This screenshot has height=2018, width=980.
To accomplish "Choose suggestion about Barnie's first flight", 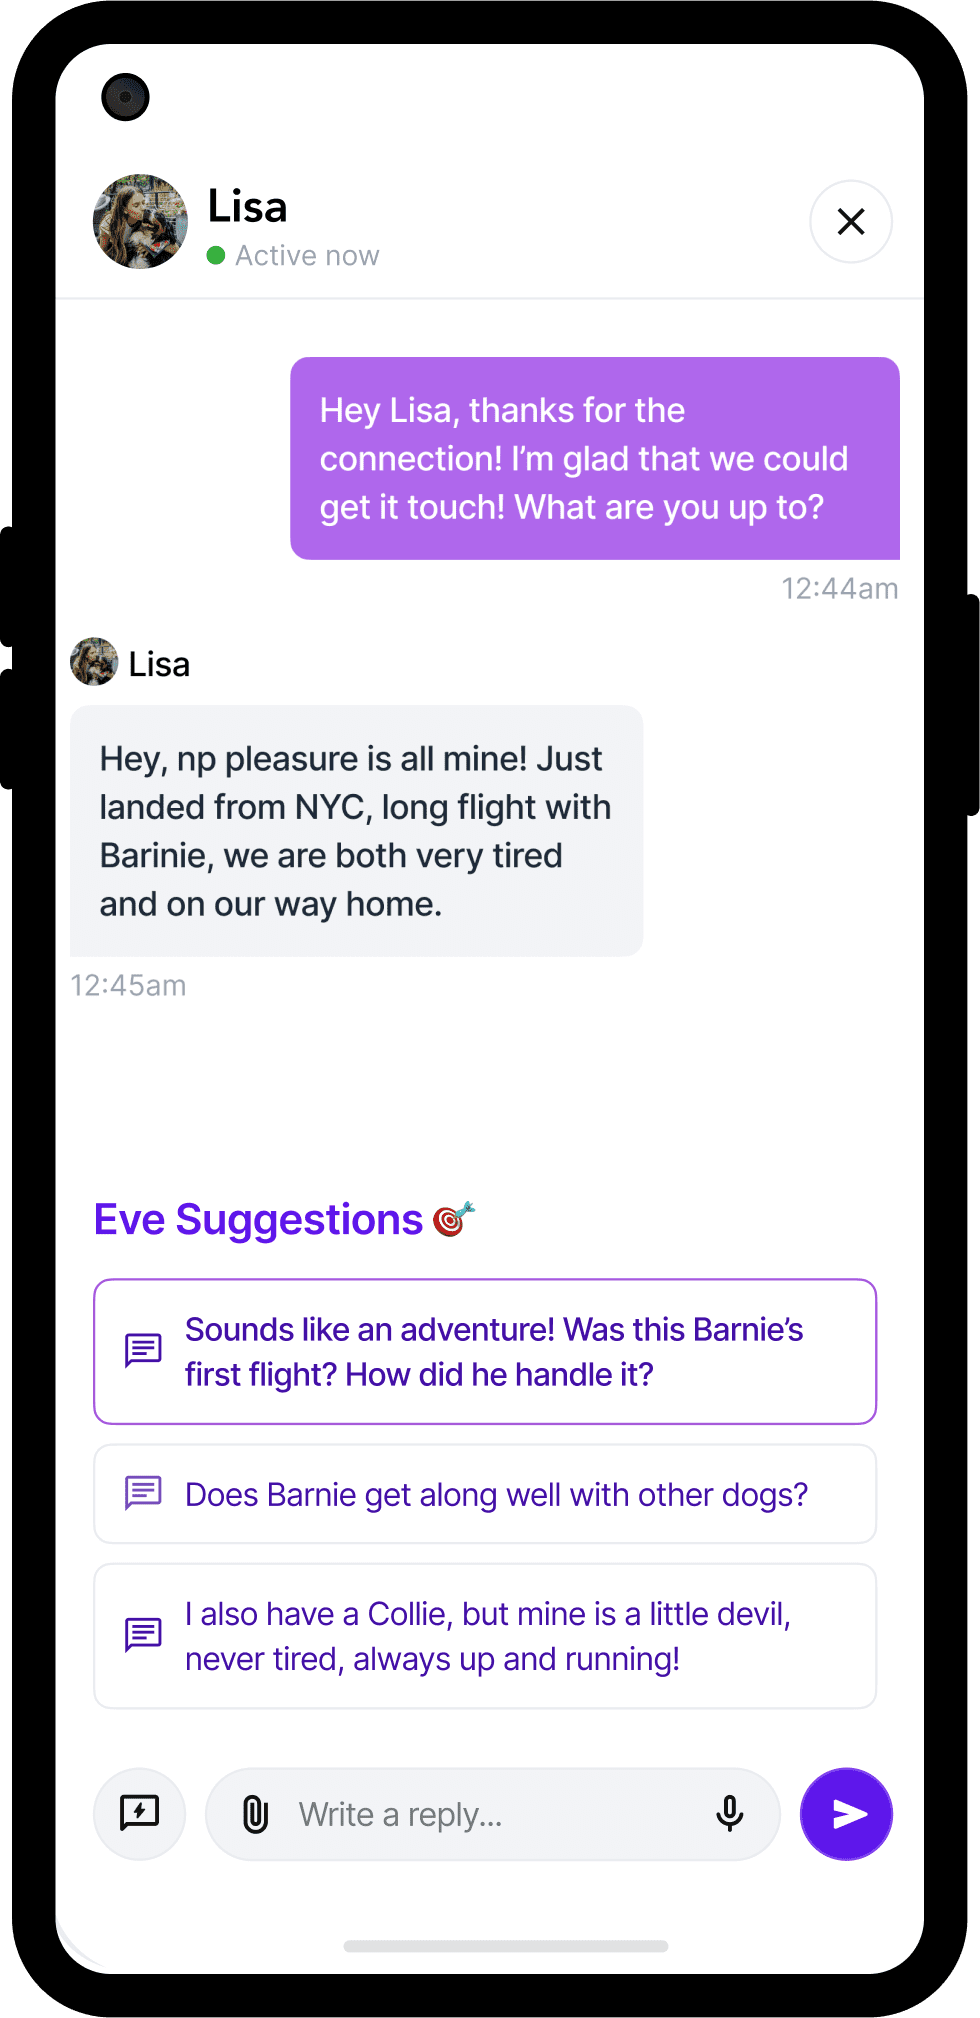I will 485,1351.
